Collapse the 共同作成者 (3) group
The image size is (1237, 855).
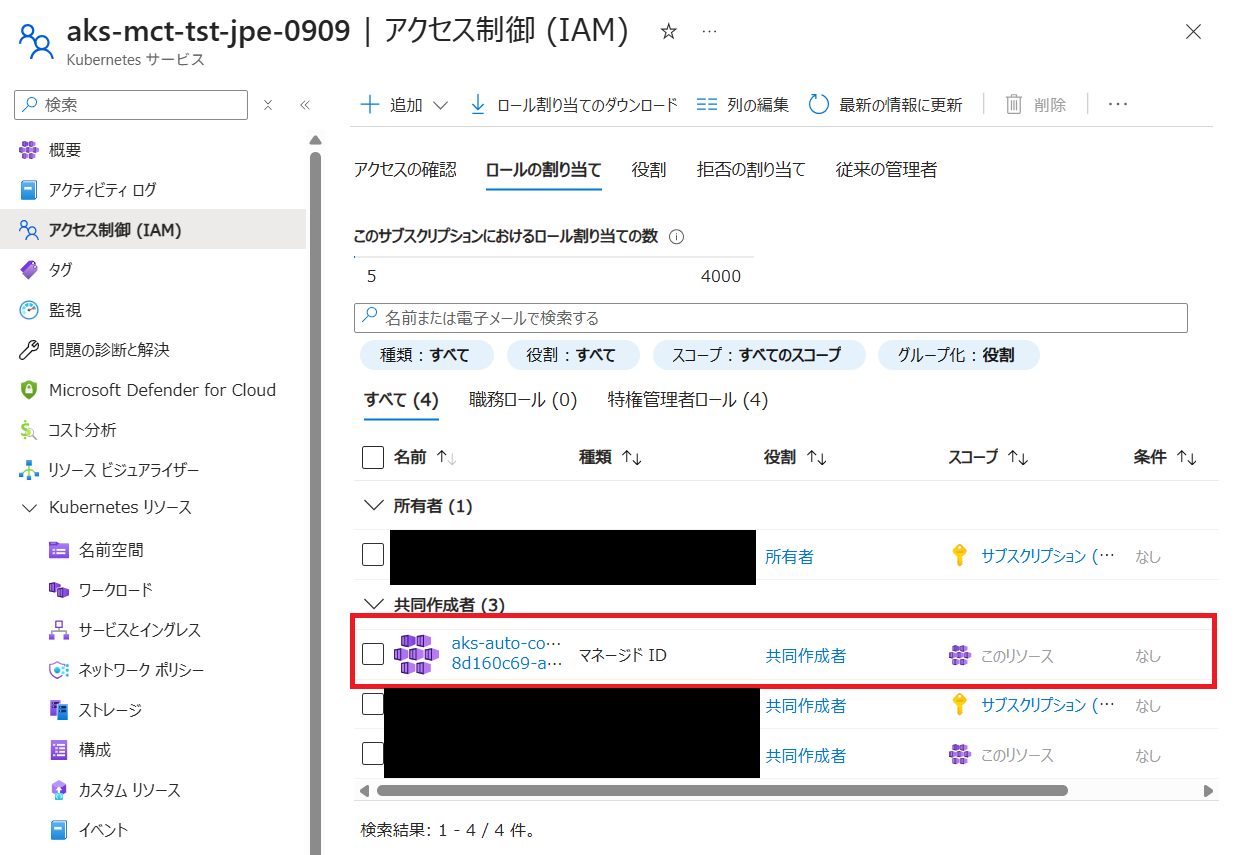(x=373, y=605)
